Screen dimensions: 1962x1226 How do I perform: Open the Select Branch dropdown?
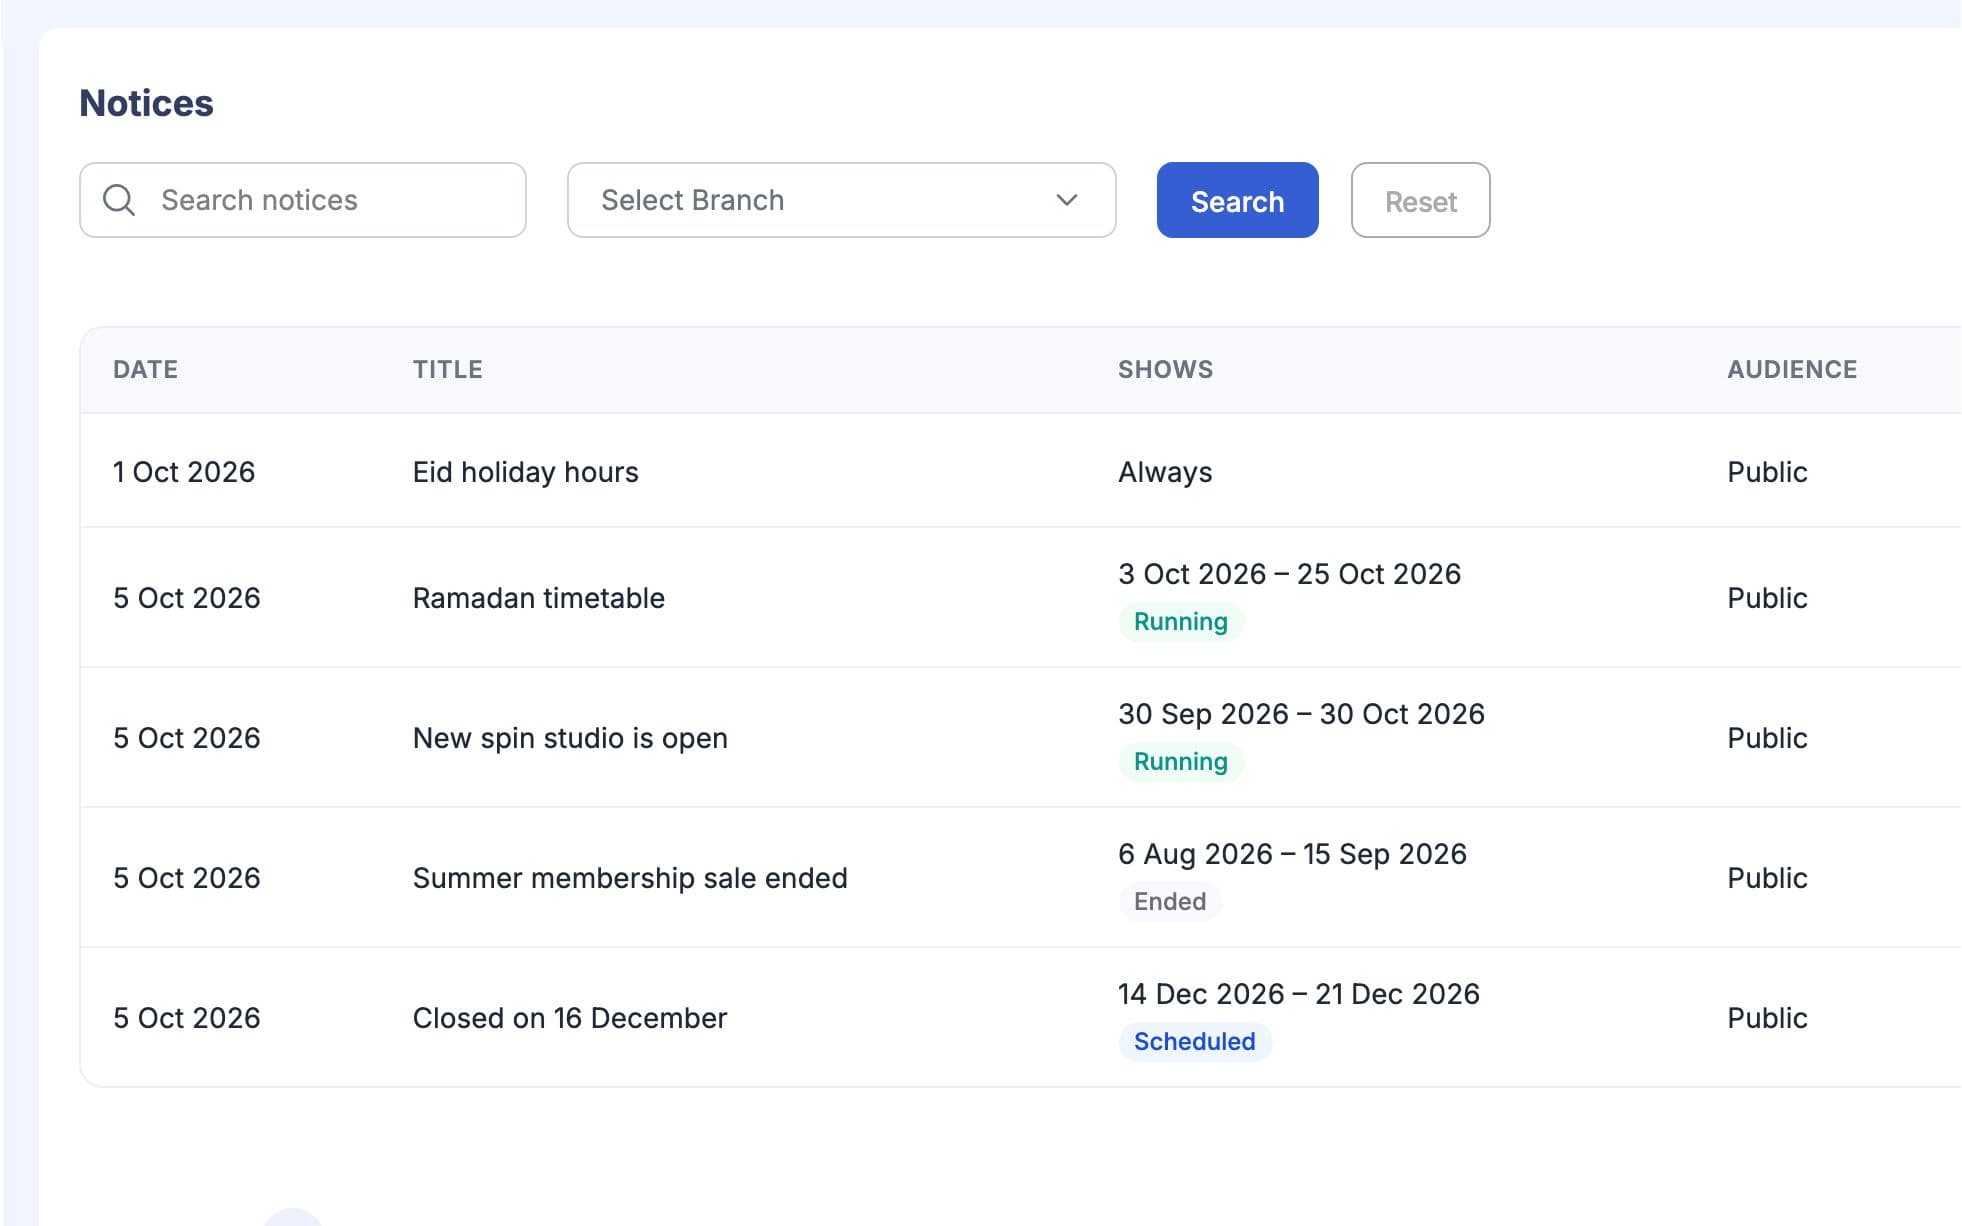(841, 200)
